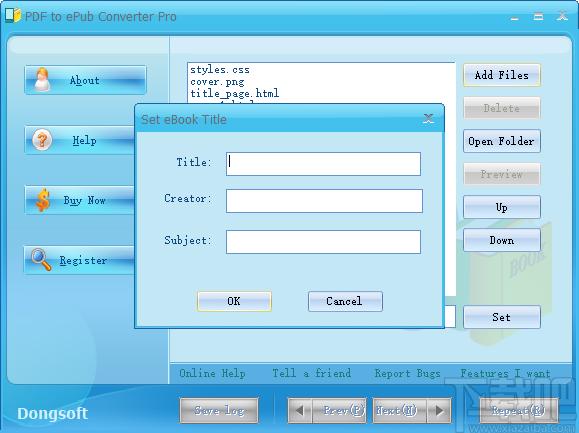The width and height of the screenshot is (579, 433).
Task: Open the Help button label
Action: pos(85,140)
